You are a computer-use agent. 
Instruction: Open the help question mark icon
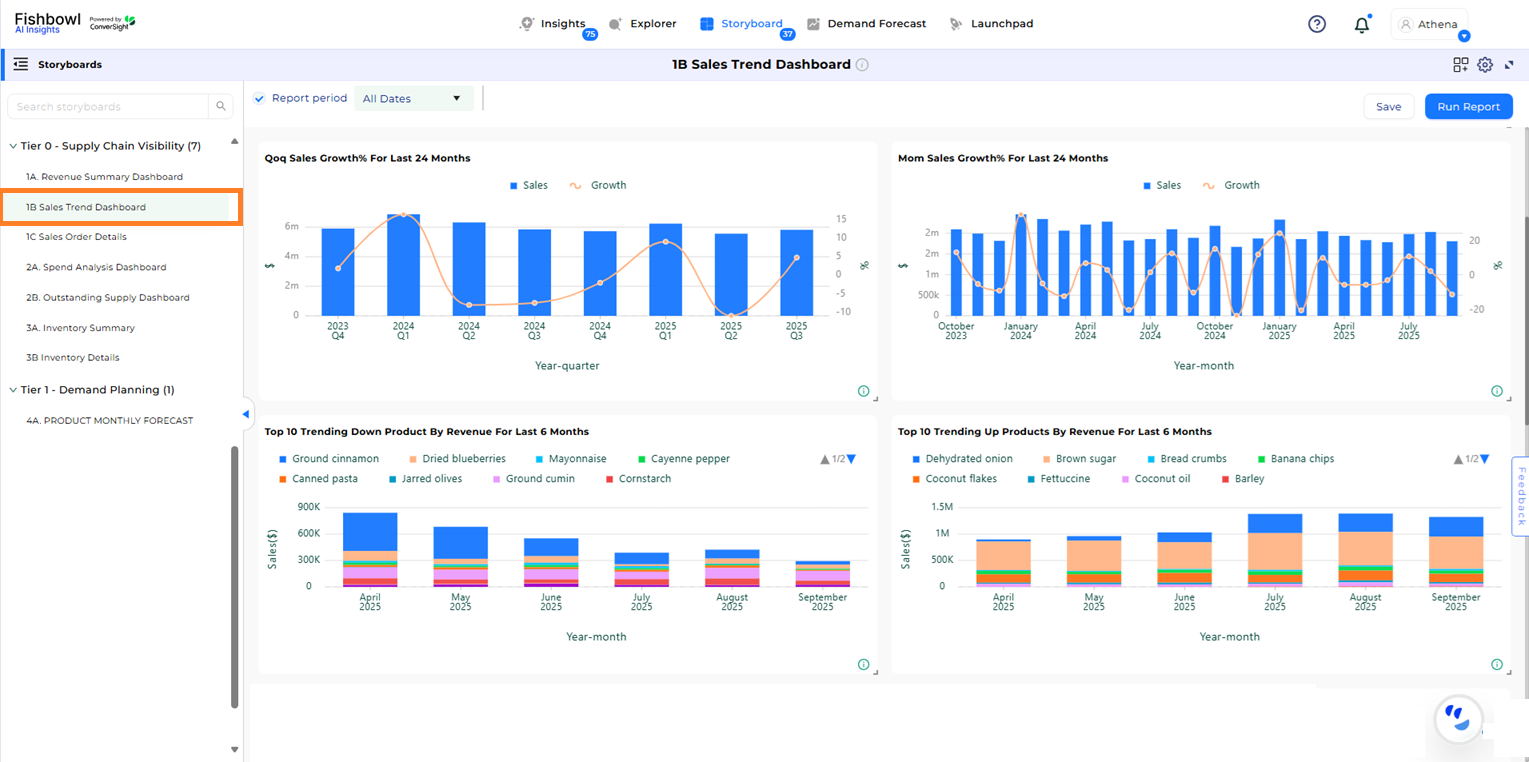pyautogui.click(x=1317, y=23)
